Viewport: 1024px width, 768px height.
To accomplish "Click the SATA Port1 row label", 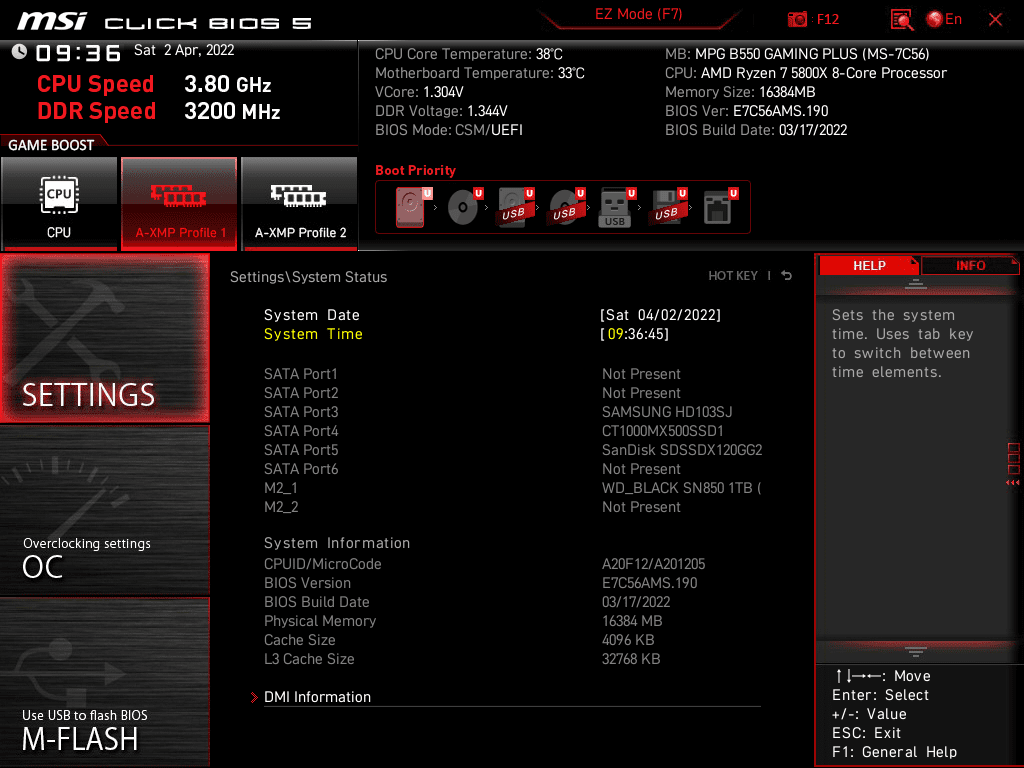I will [300, 374].
